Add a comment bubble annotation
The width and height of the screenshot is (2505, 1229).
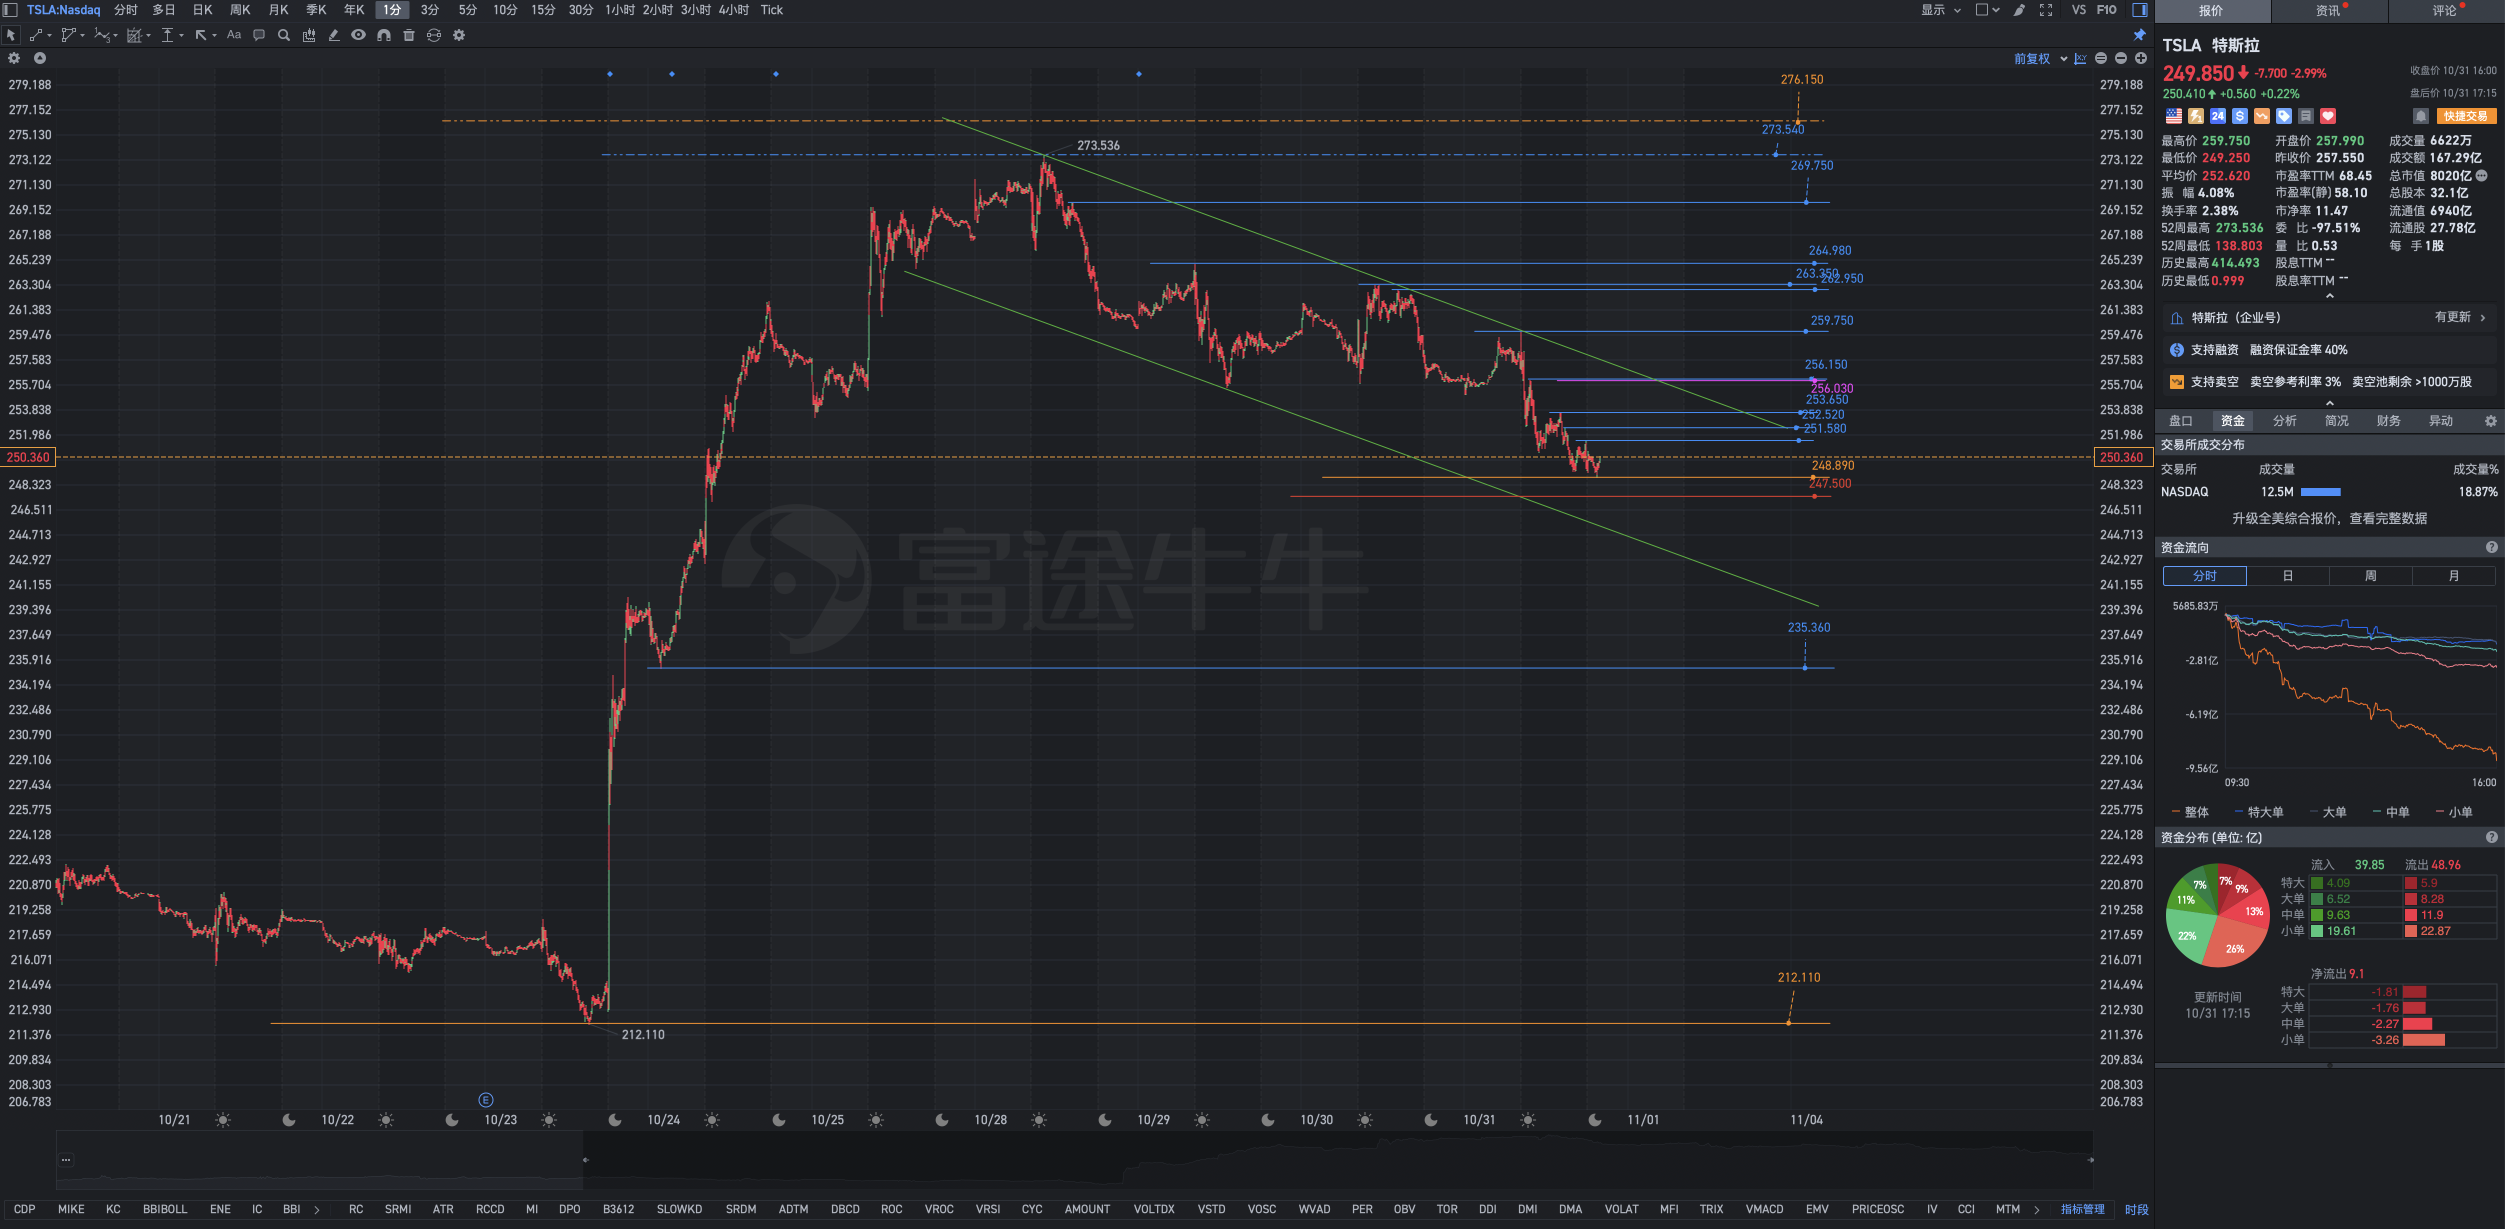pos(259,35)
